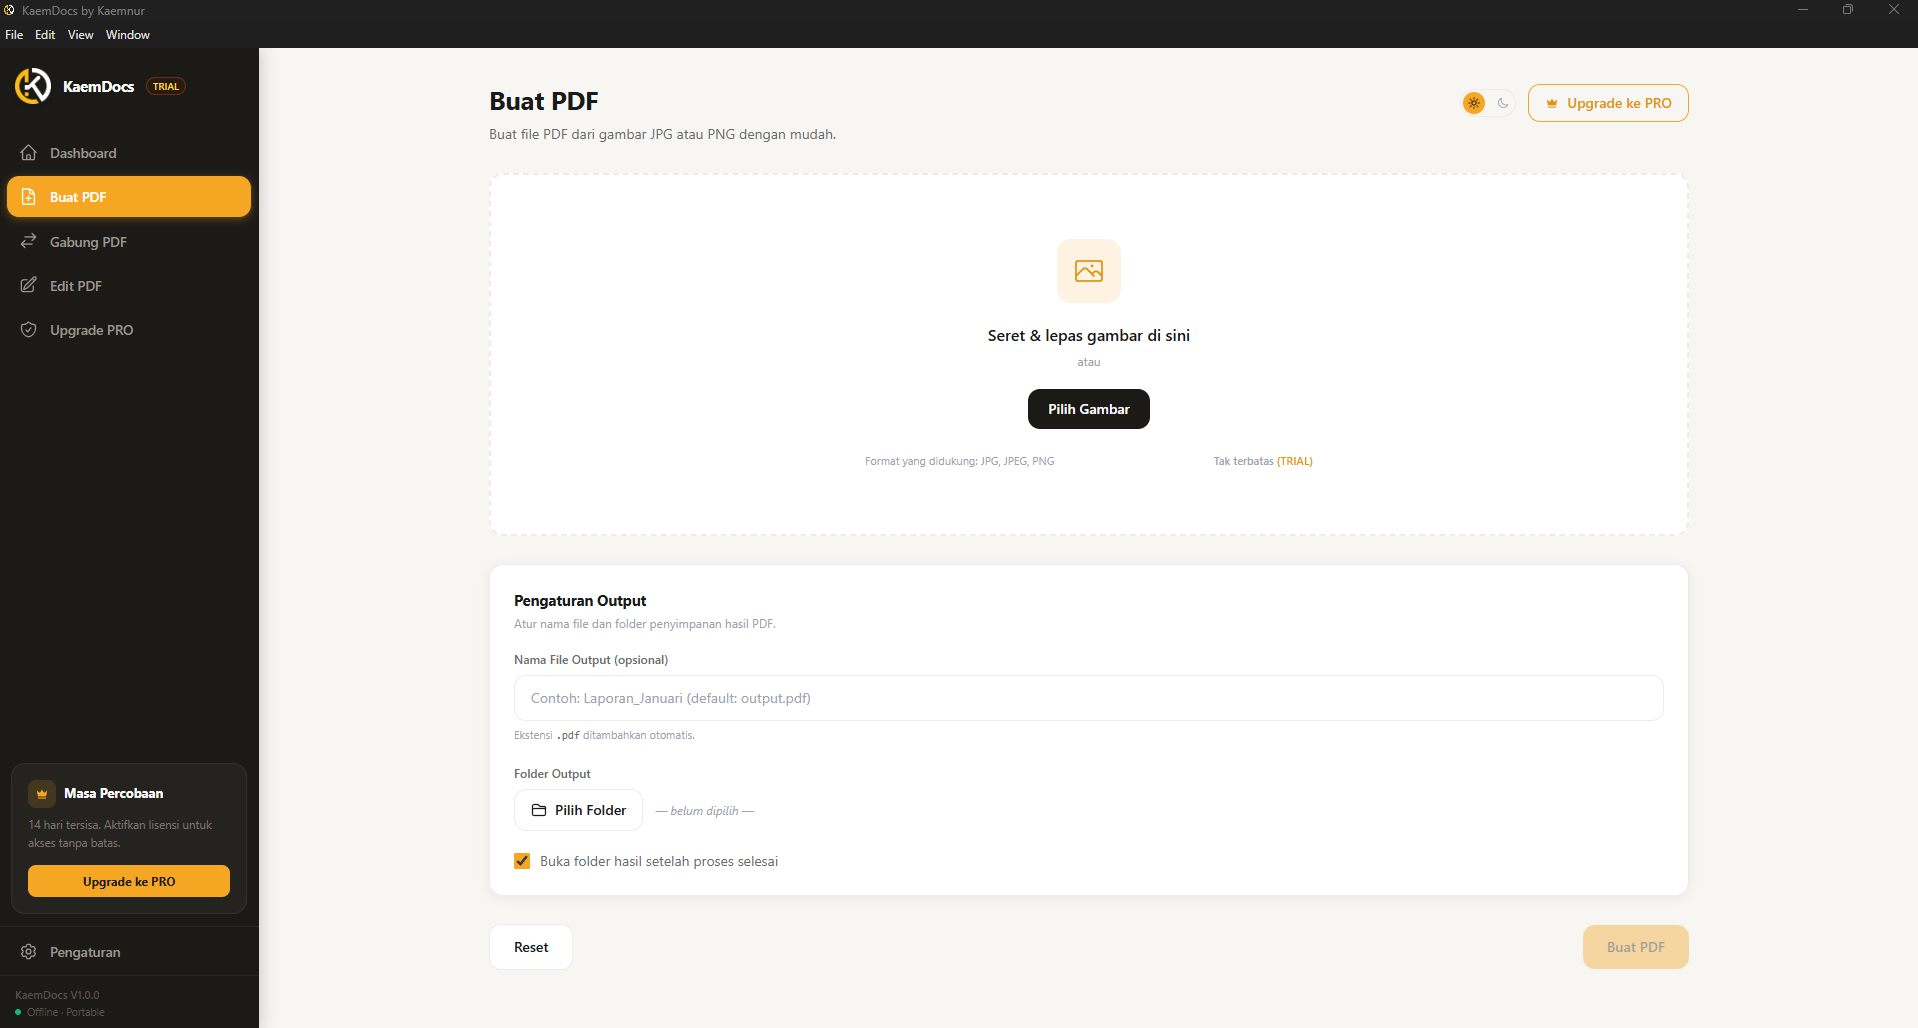Viewport: 1918px width, 1028px height.
Task: Click the crown icon in Masa Percobaan card
Action: coord(42,794)
